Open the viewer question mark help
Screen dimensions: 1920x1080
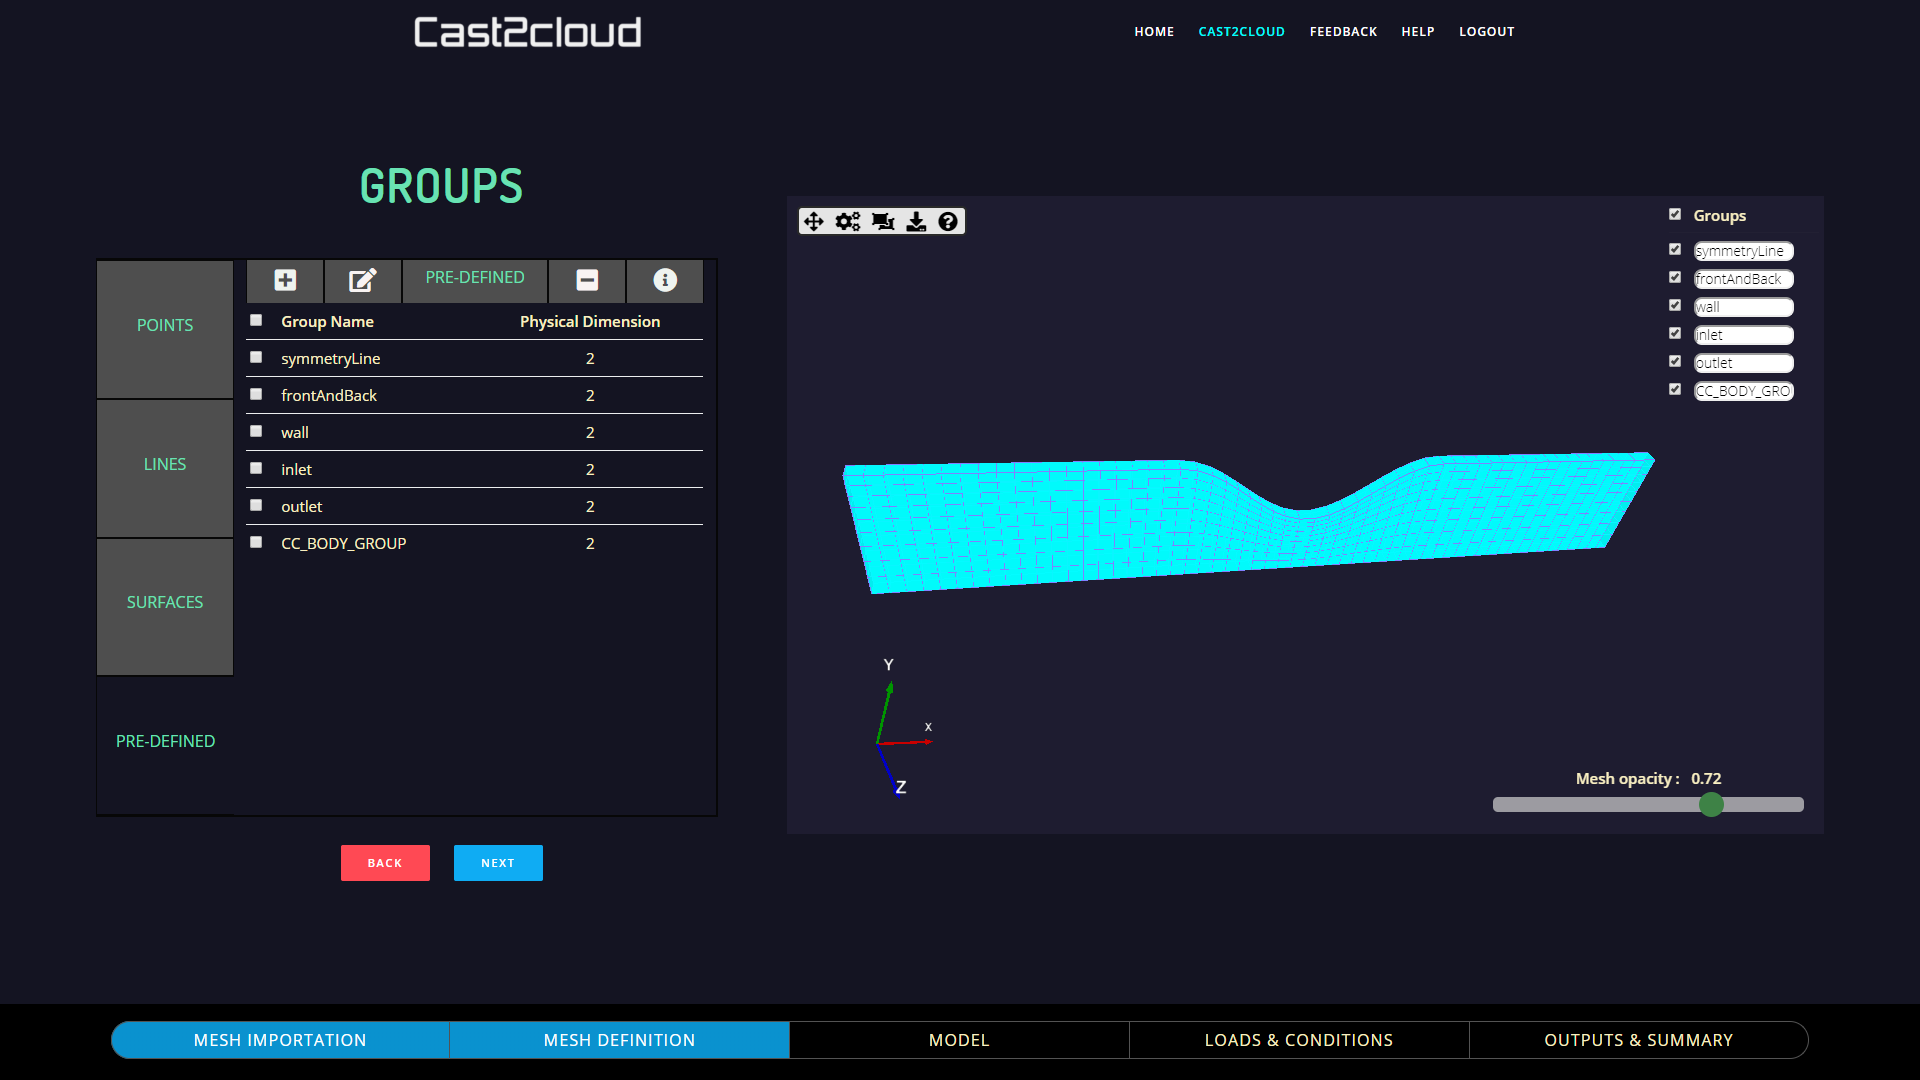pos(948,222)
